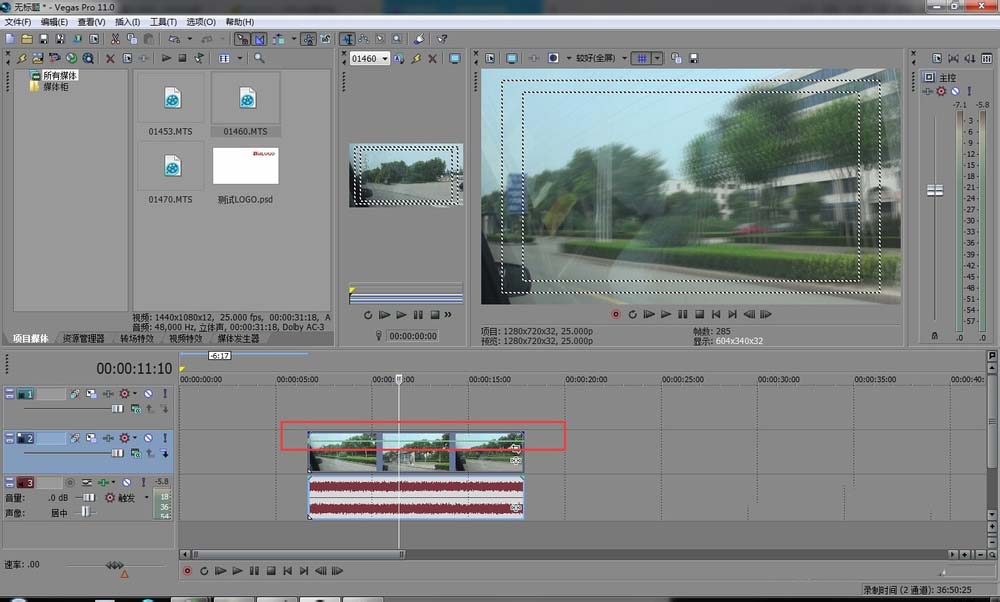Switch to the 资源管理器 tab
The image size is (1000, 602).
click(84, 339)
